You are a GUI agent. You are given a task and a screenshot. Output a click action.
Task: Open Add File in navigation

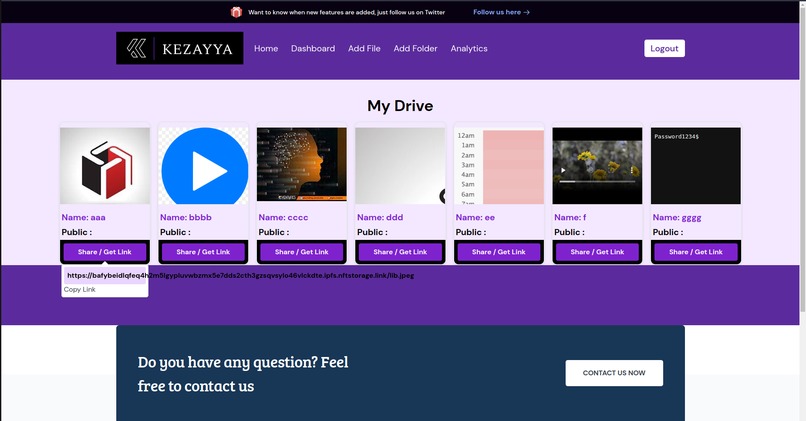(364, 48)
